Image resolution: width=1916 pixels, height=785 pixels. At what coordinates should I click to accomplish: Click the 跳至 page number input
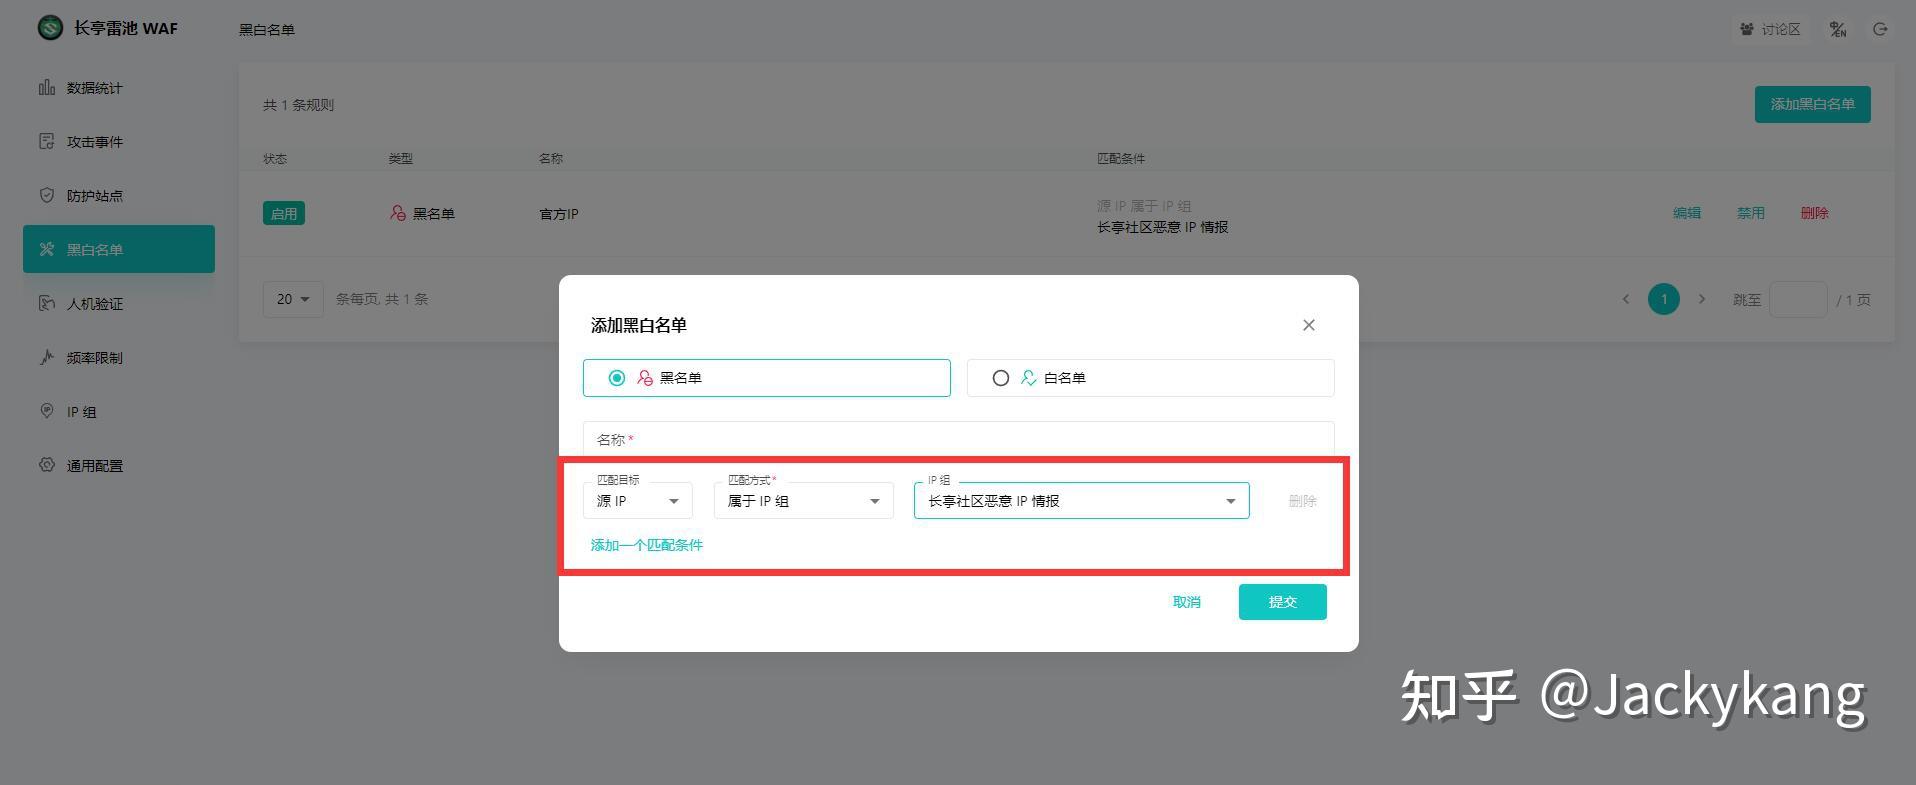(1798, 299)
